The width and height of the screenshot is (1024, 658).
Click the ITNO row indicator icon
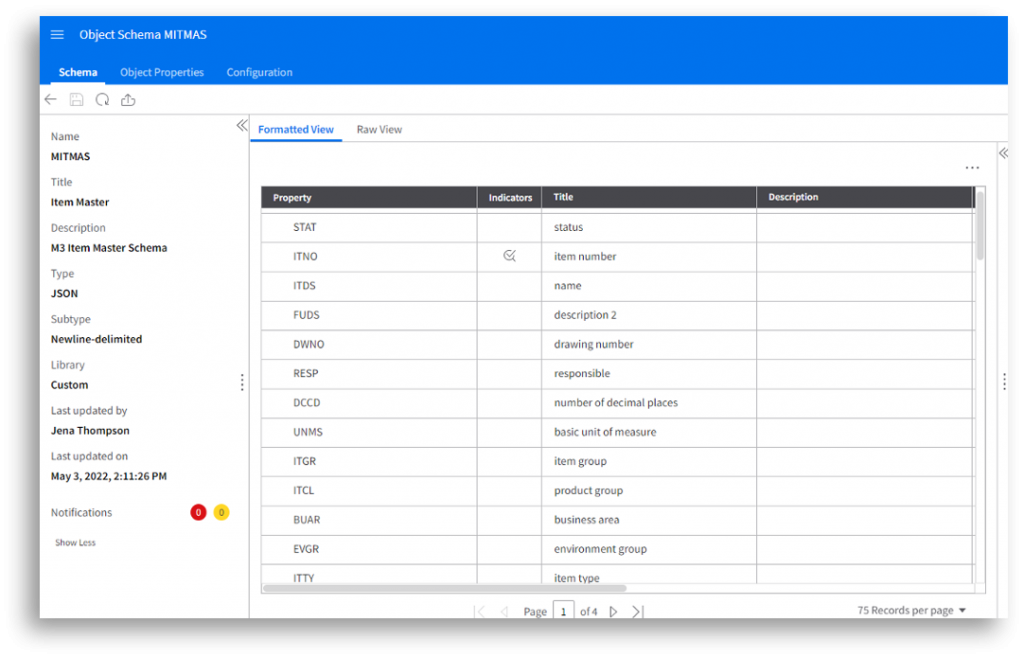click(509, 256)
